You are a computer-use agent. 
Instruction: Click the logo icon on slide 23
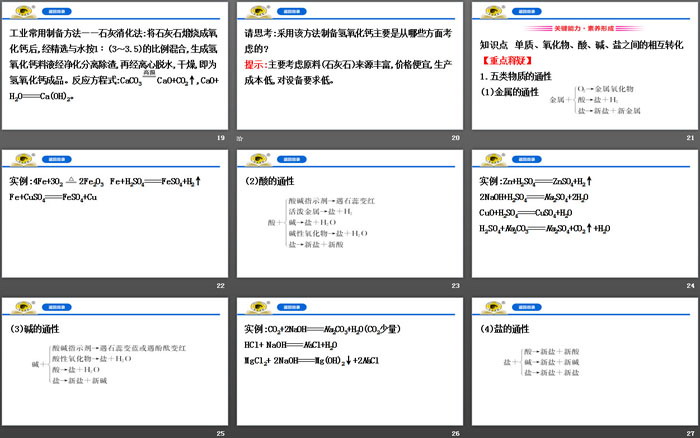(x=255, y=159)
